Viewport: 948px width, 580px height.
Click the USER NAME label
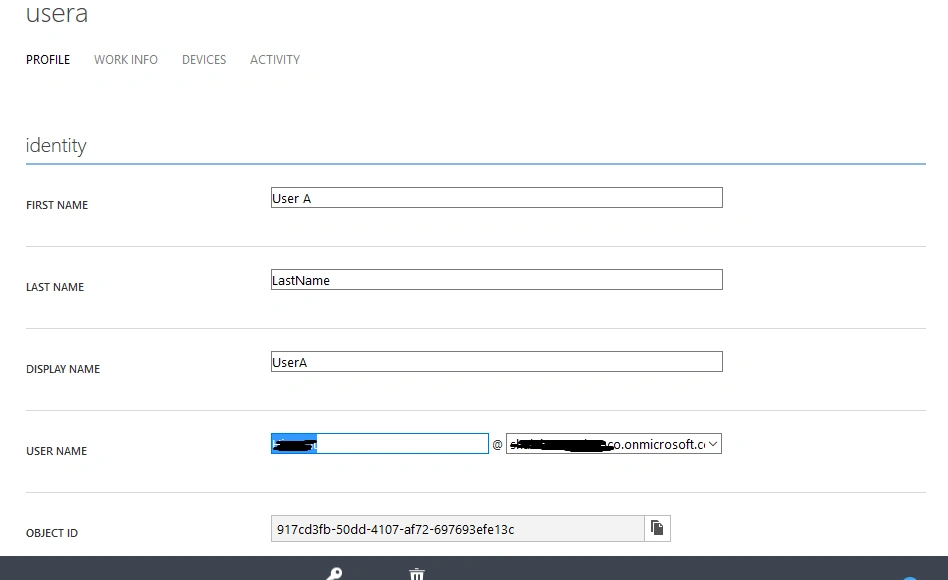click(56, 451)
